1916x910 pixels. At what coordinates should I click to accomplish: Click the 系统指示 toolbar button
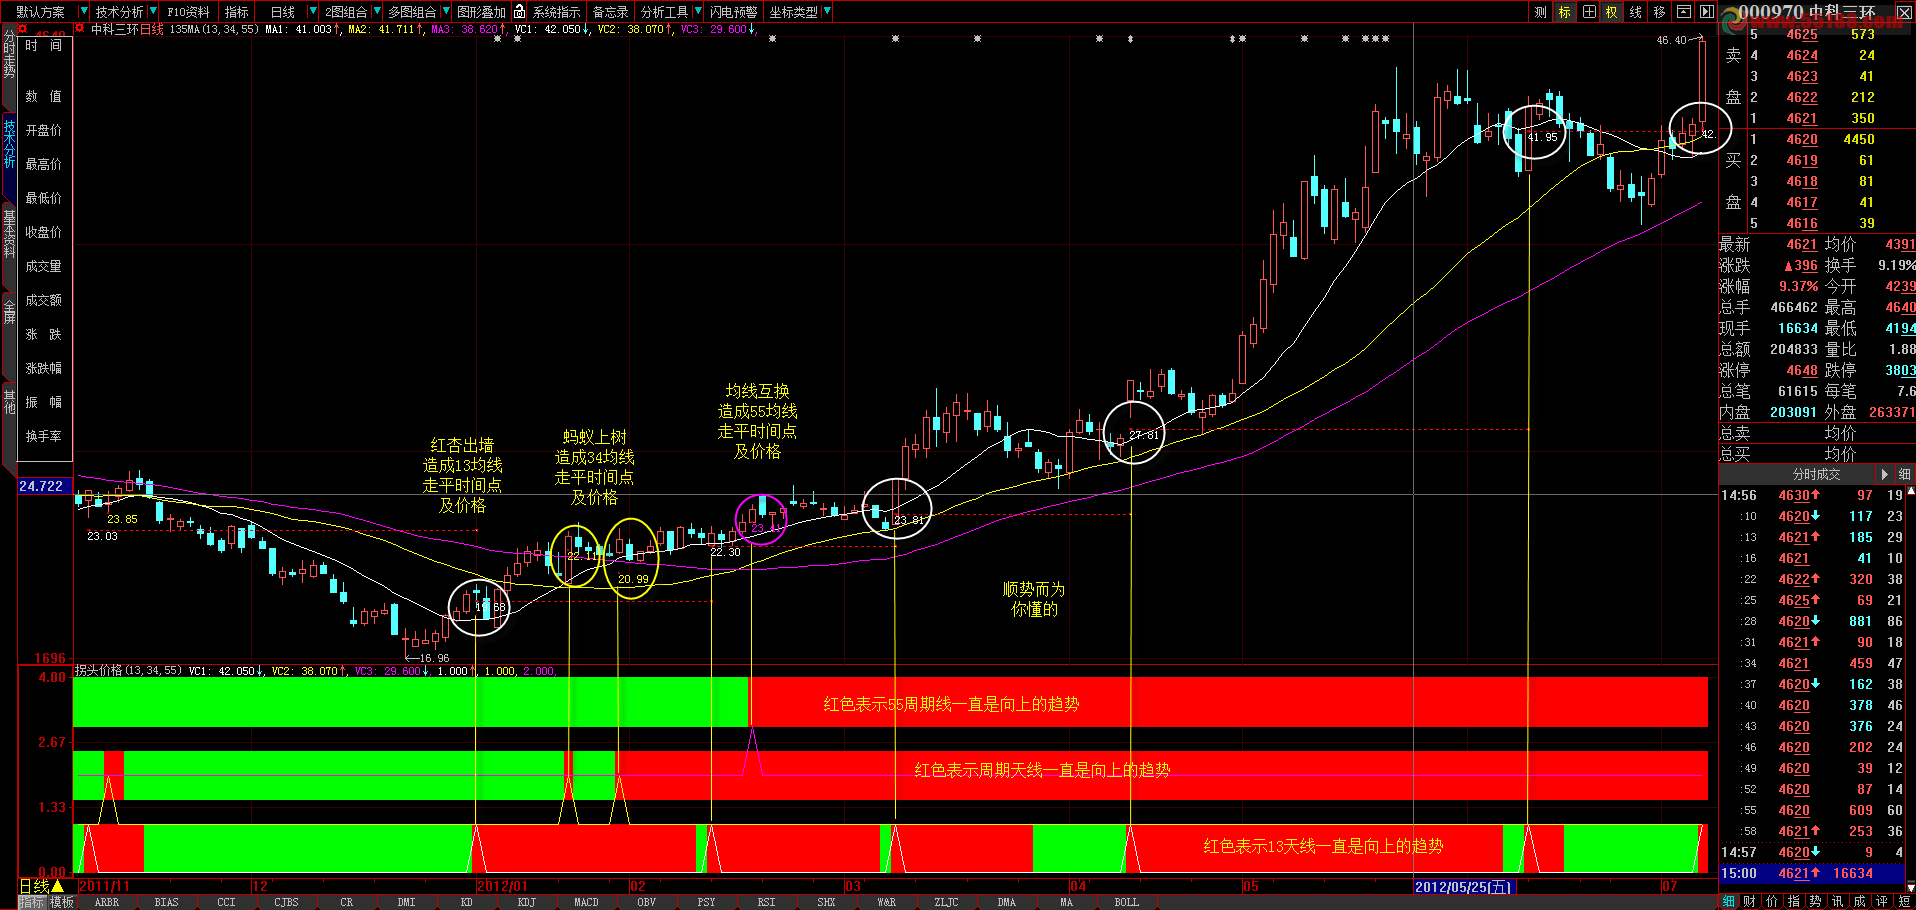coord(557,12)
